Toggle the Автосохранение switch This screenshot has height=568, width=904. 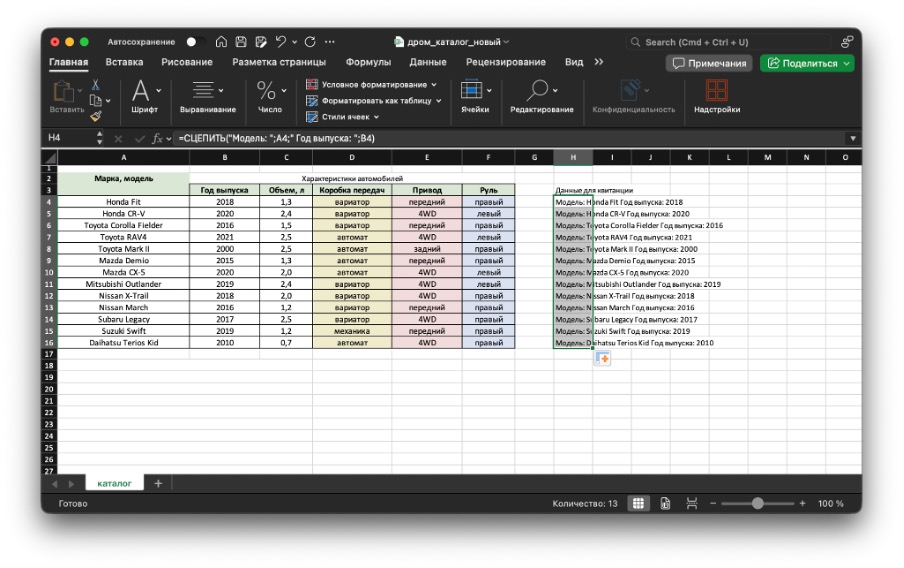[193, 42]
